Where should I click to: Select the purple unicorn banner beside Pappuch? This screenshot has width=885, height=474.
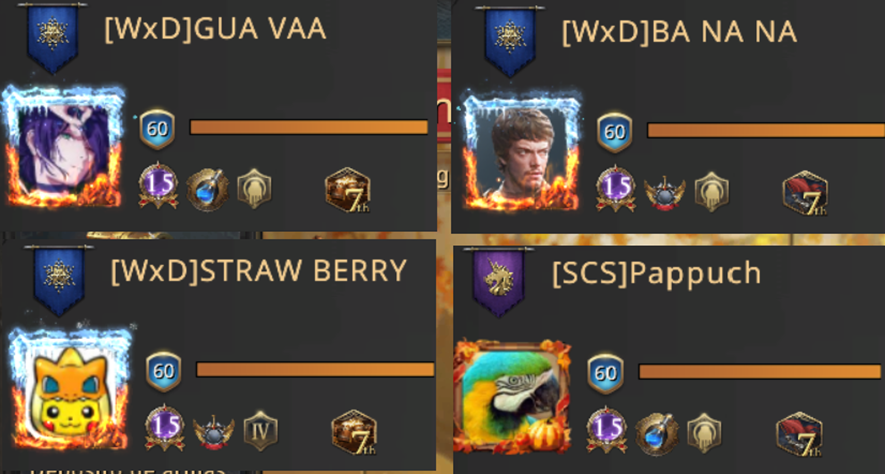499,282
